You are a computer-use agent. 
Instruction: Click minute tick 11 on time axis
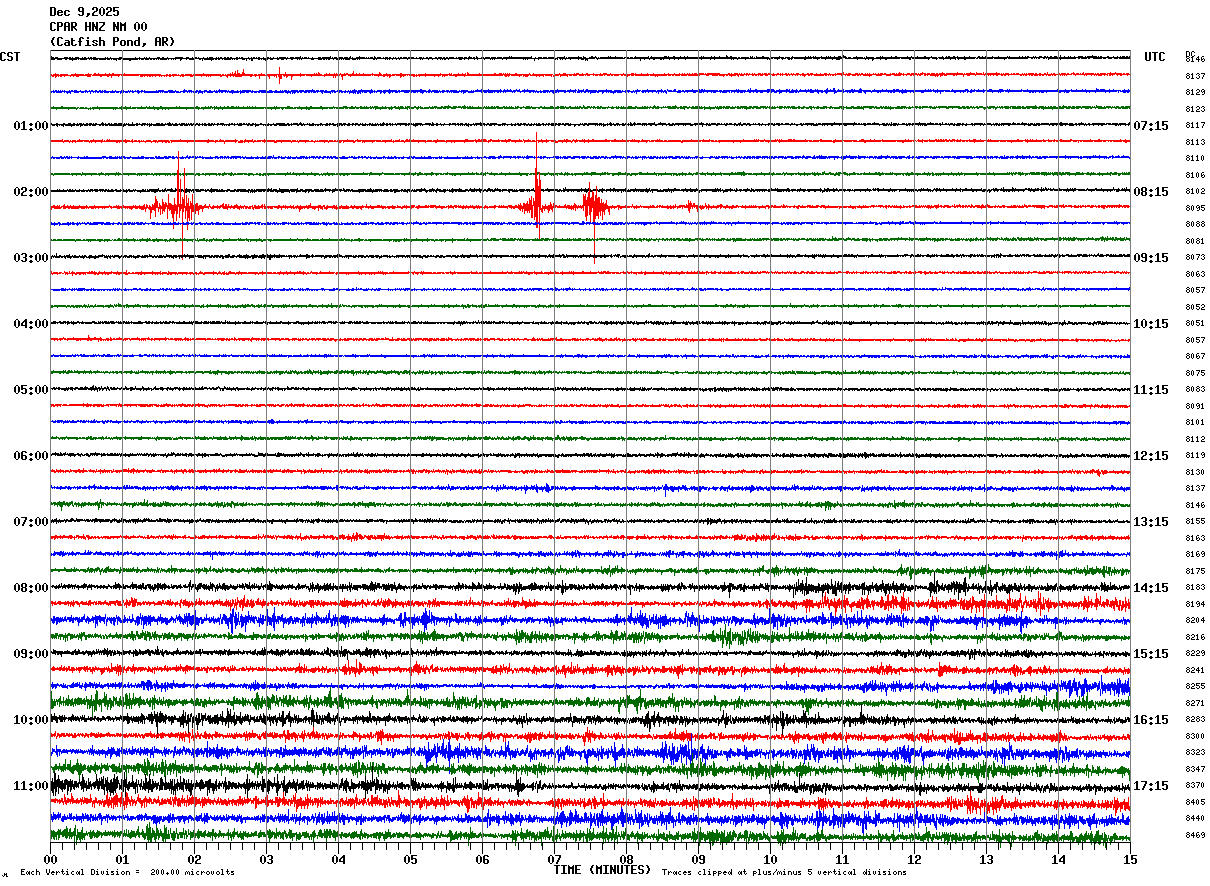tap(842, 859)
